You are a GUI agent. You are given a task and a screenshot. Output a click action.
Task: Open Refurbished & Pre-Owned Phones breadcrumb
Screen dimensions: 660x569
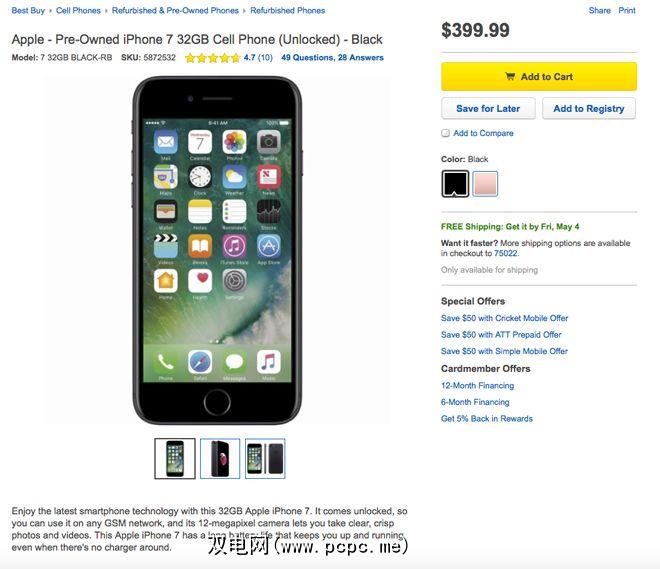(x=175, y=11)
